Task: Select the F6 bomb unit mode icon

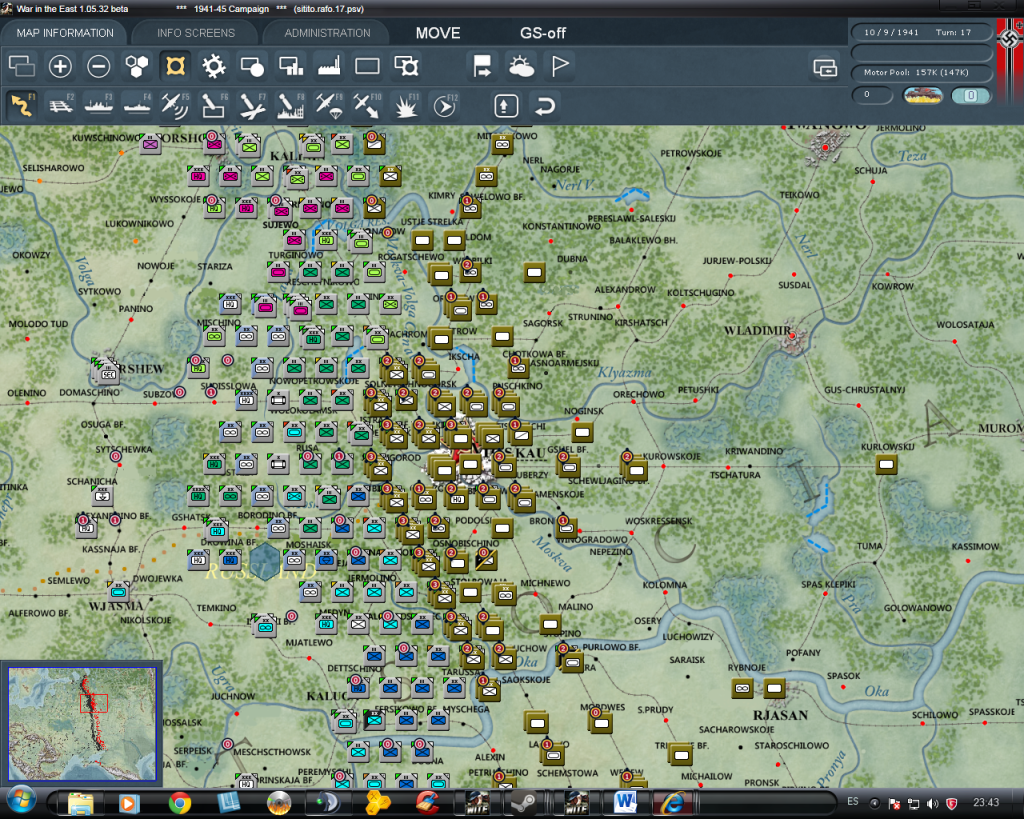Action: pos(214,106)
